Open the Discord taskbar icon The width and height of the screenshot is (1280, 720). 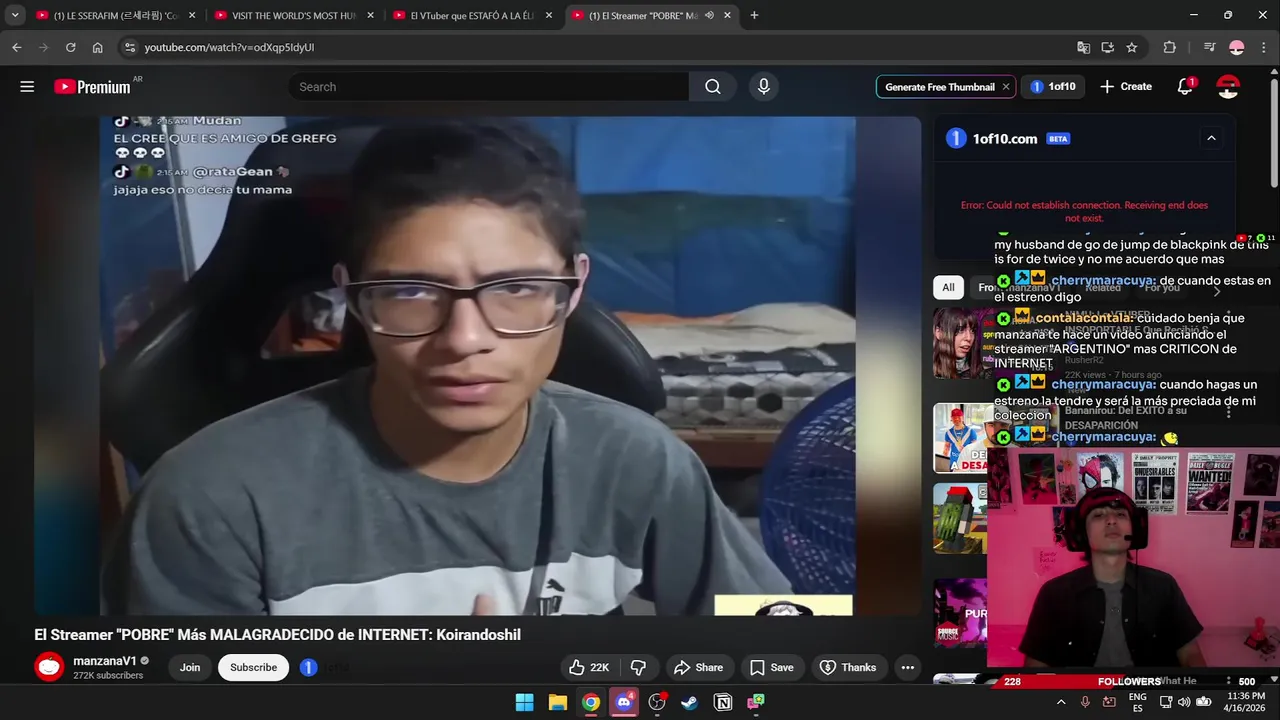click(x=624, y=702)
